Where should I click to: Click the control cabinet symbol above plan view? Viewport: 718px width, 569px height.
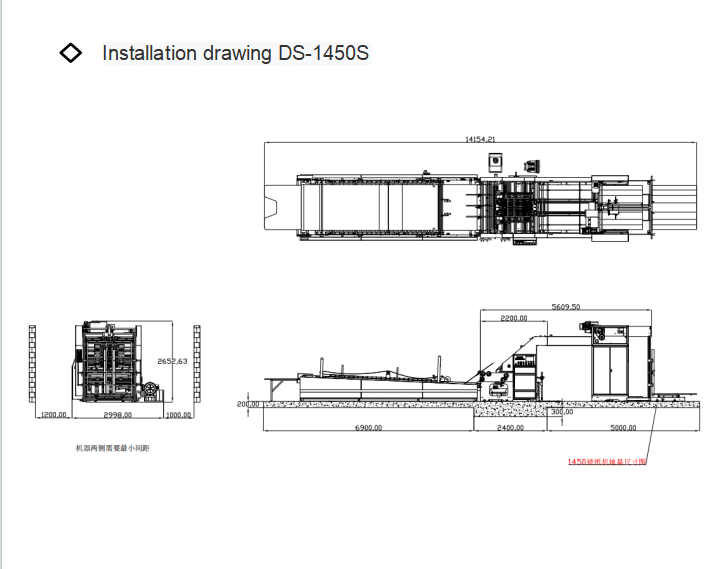click(493, 162)
